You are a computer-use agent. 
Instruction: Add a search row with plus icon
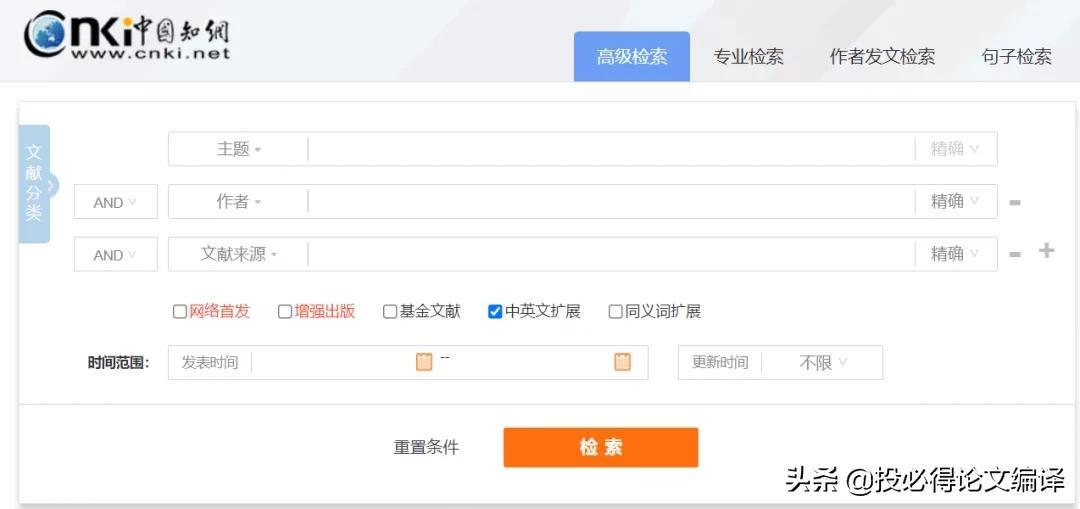tap(1046, 251)
